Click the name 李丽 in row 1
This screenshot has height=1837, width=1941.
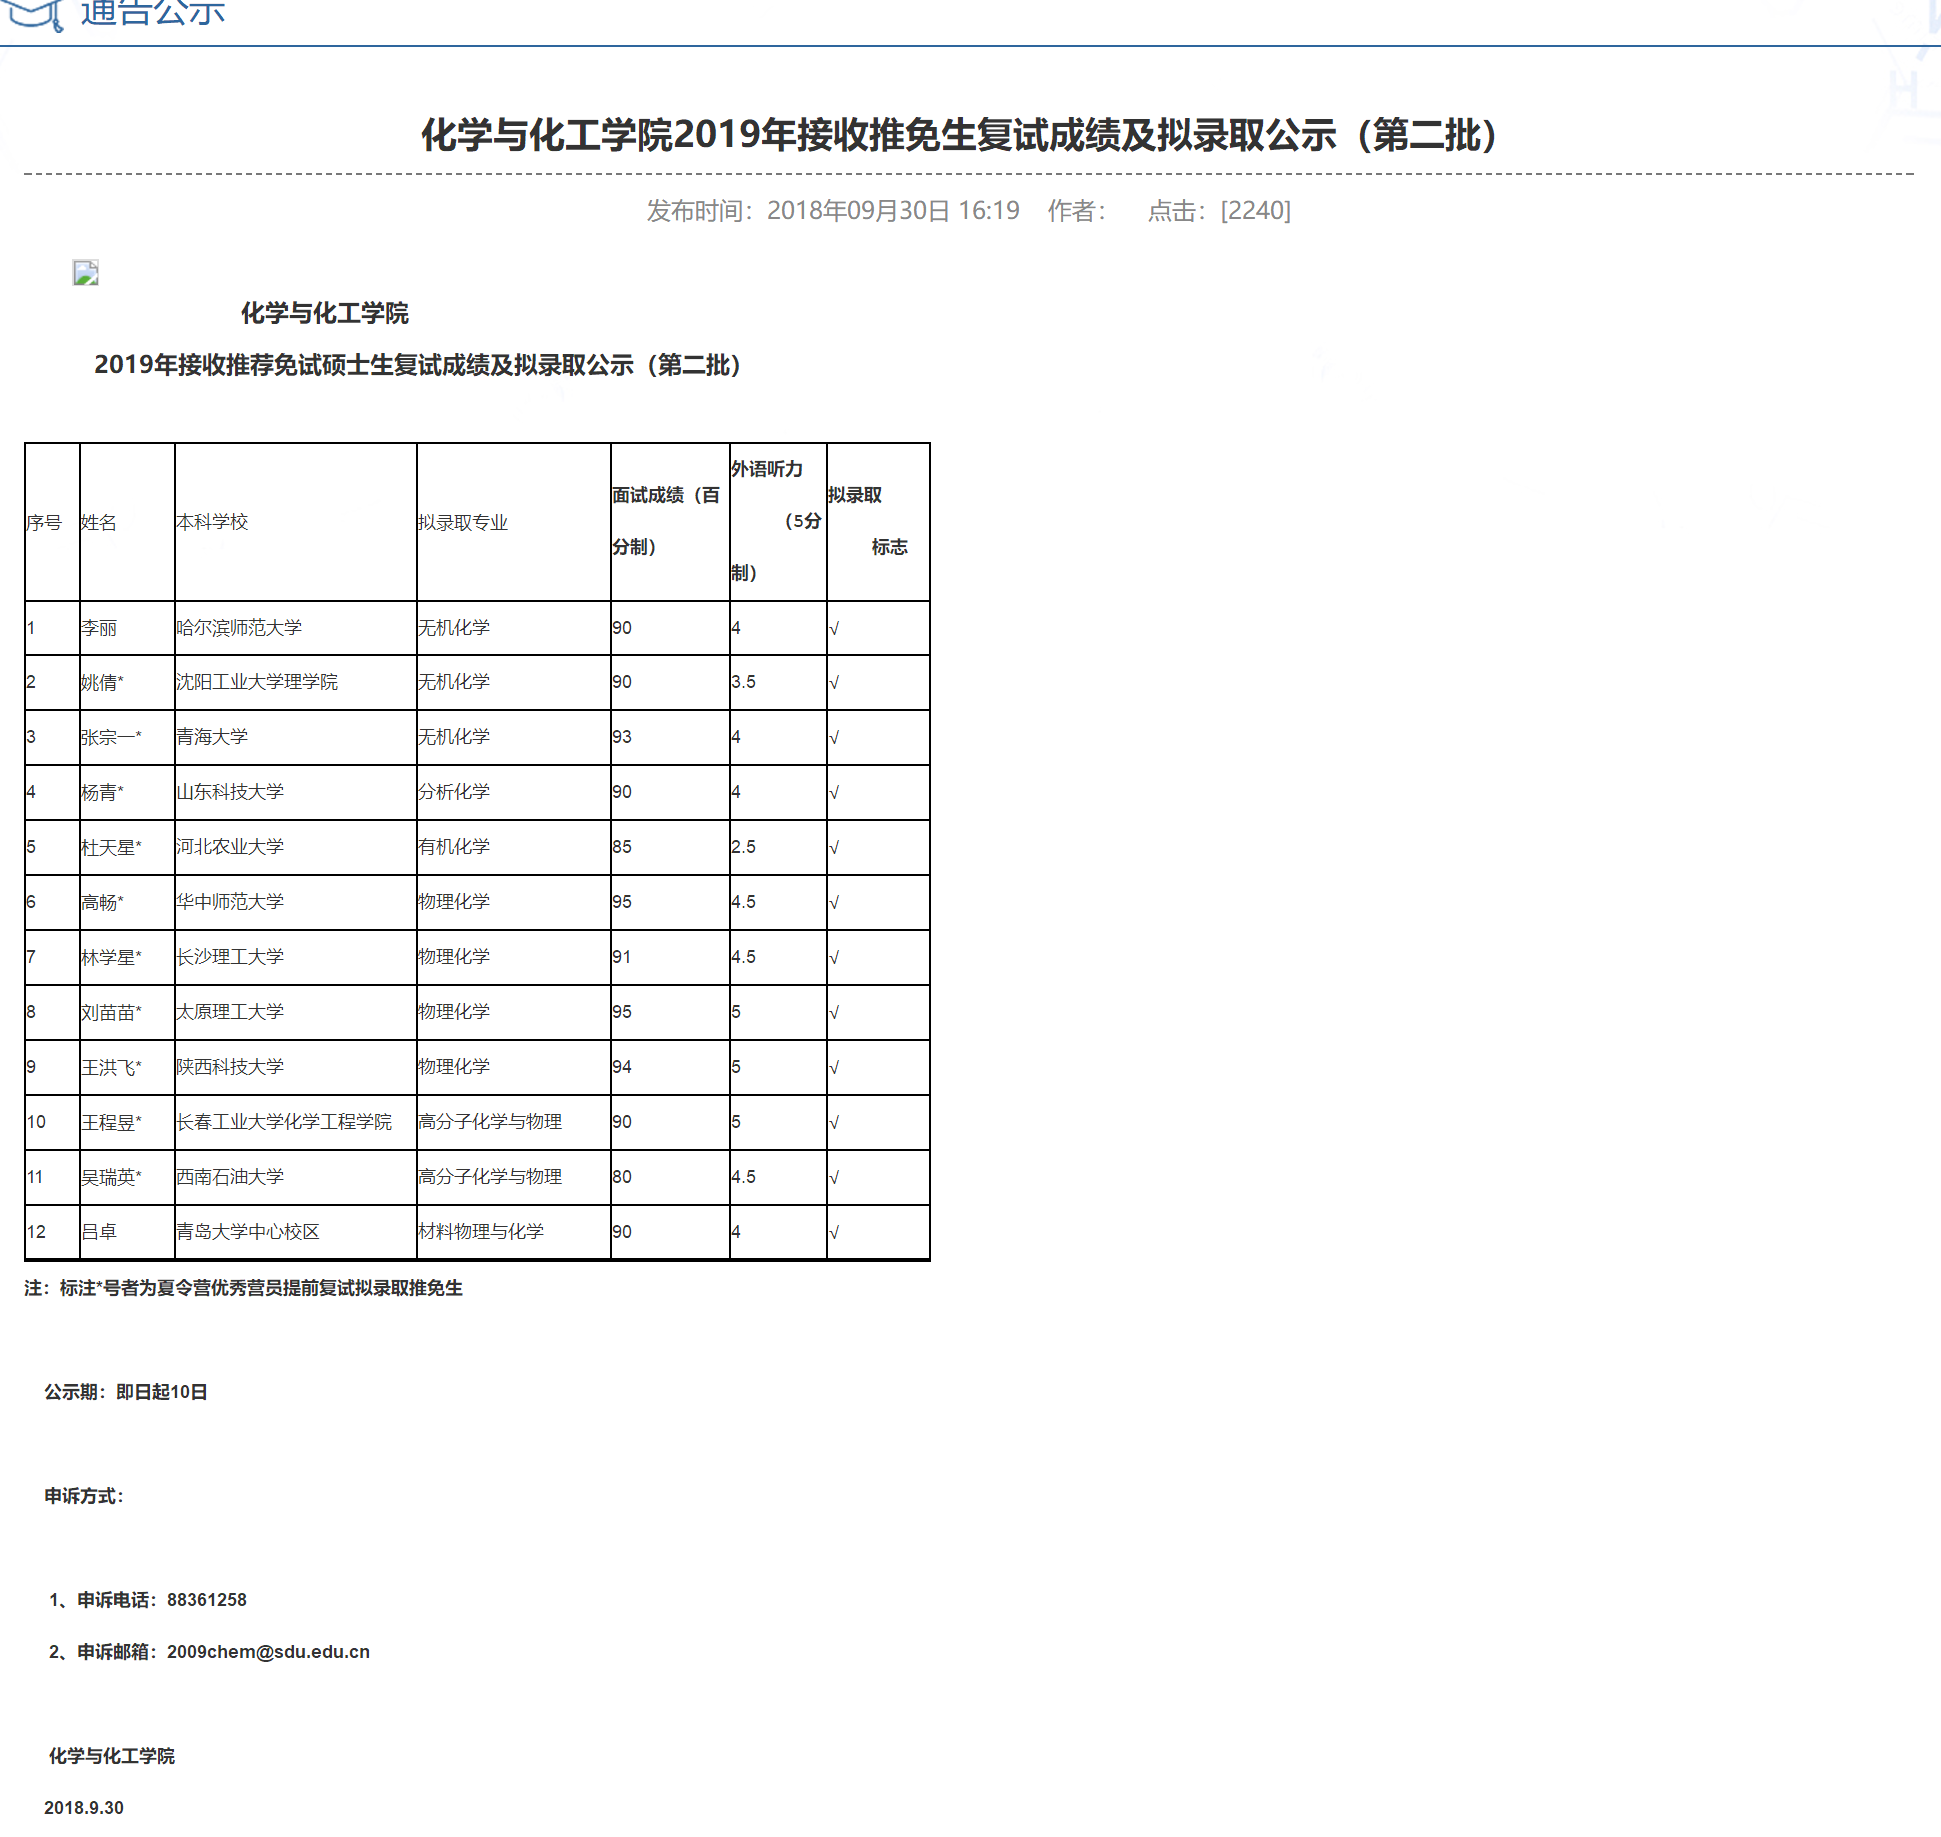[99, 628]
